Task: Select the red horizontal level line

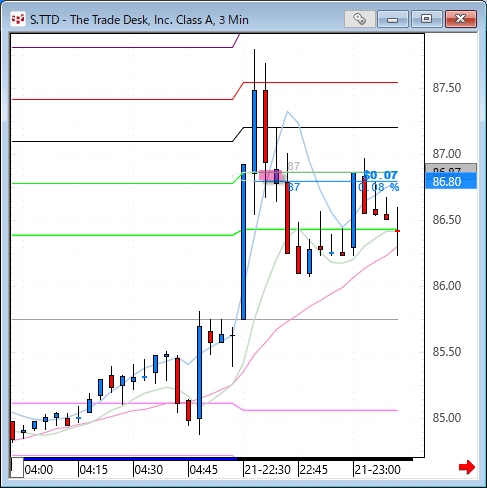Action: tap(321, 82)
